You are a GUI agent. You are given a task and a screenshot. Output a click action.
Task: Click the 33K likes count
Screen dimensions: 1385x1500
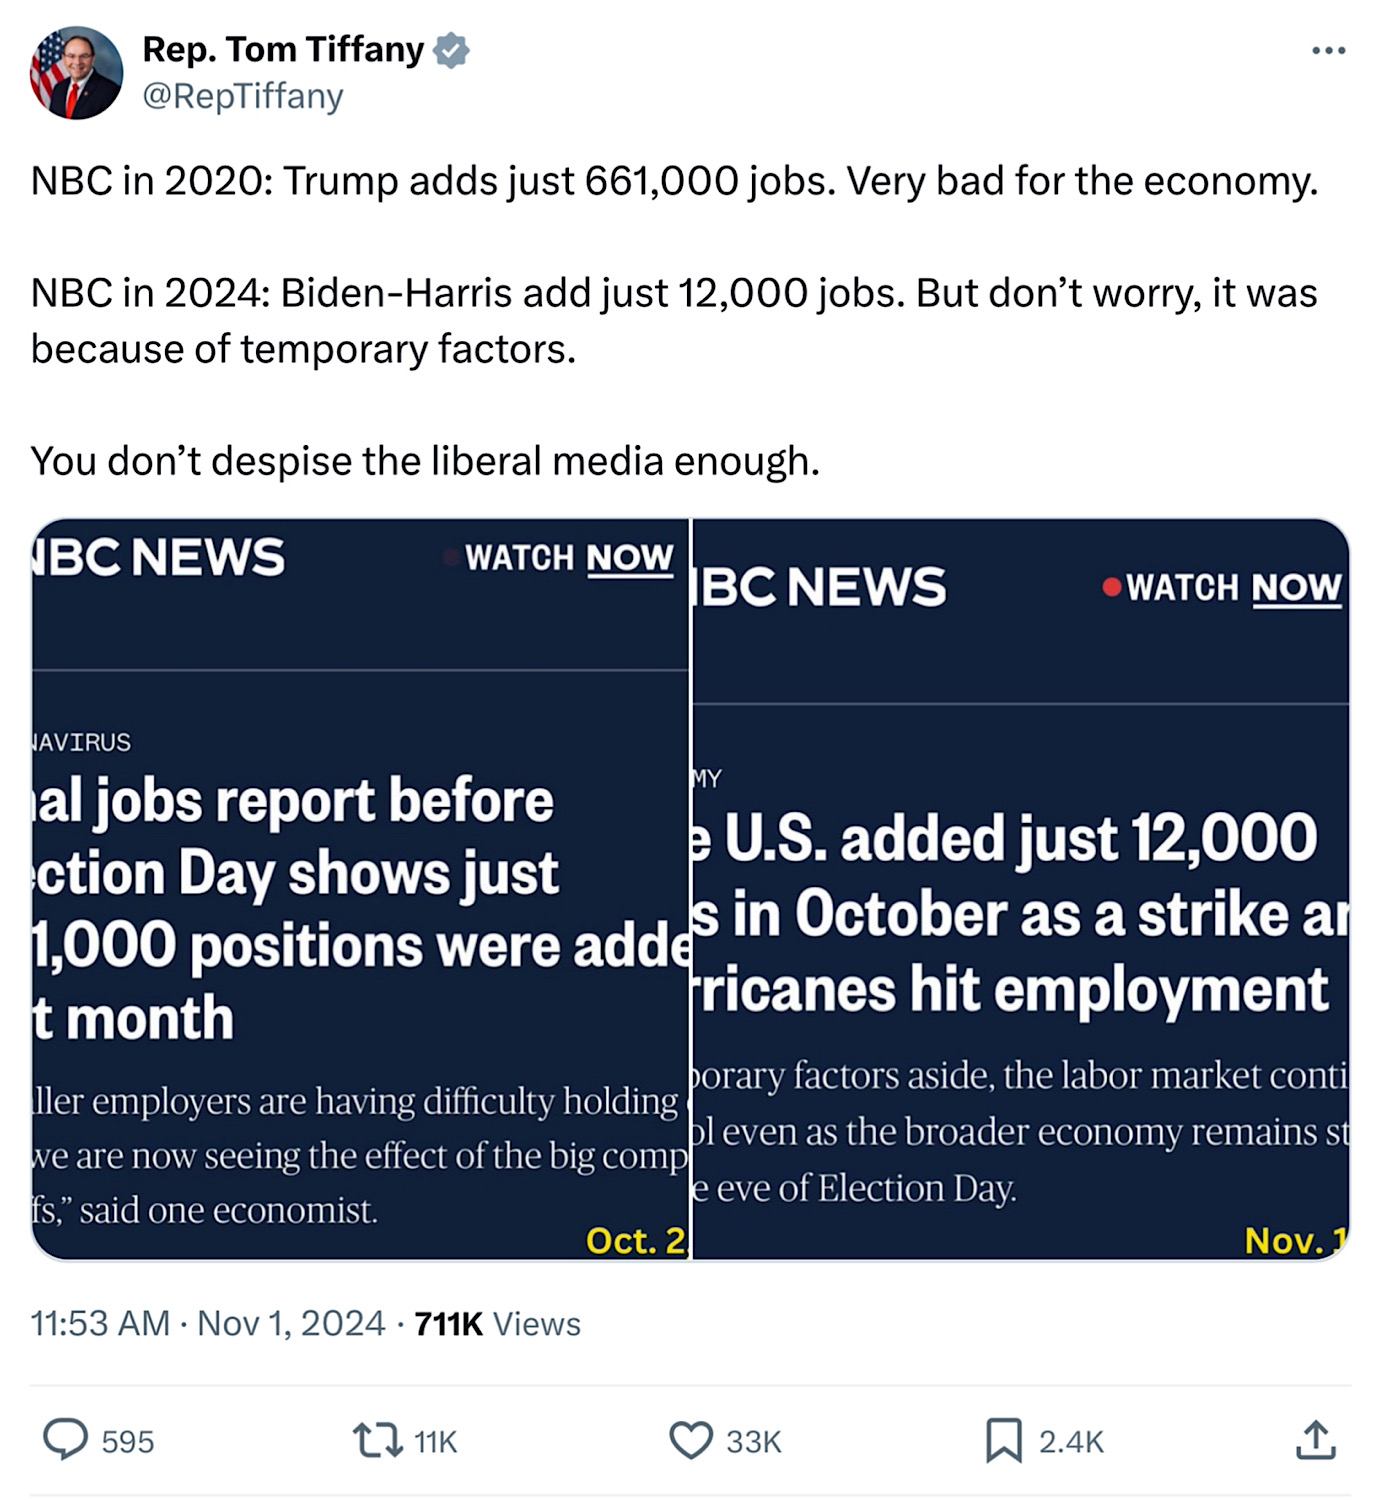pos(754,1441)
